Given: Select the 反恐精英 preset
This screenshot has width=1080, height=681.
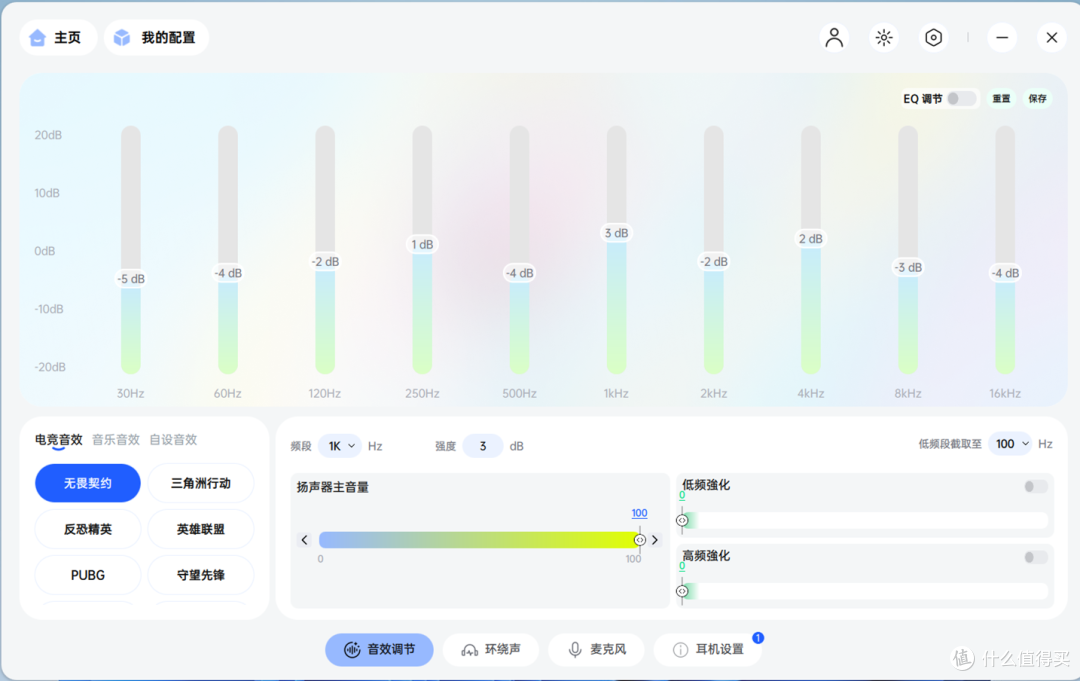Looking at the screenshot, I should pos(87,530).
